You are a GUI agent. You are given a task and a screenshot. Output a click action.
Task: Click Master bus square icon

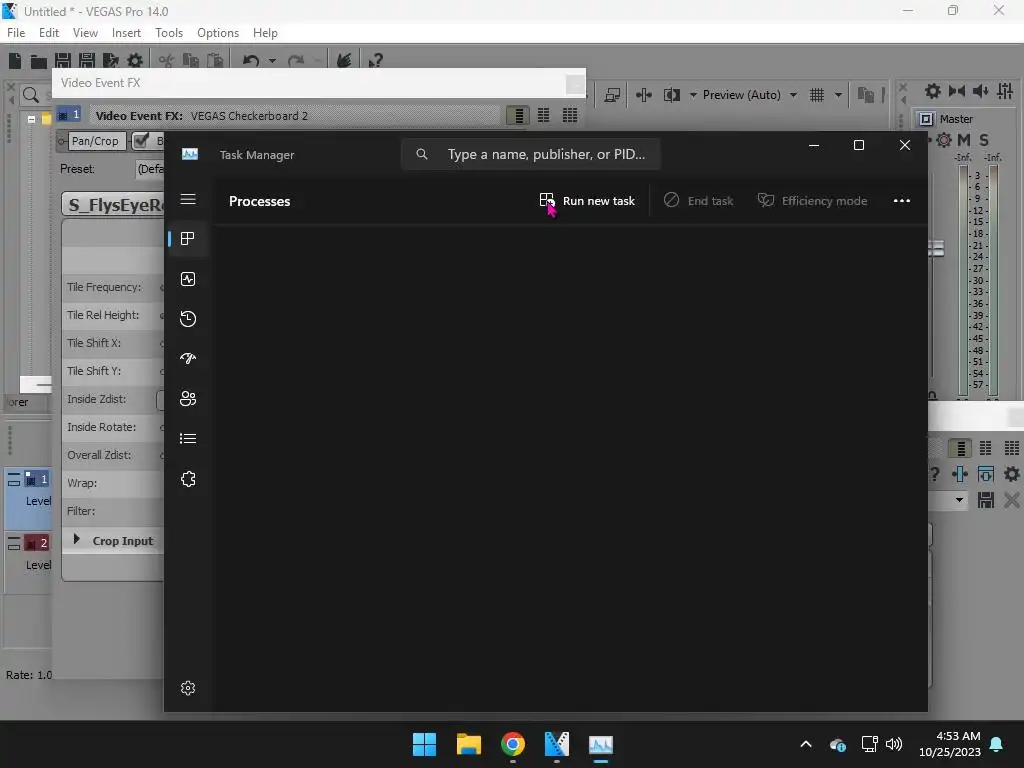[x=926, y=119]
